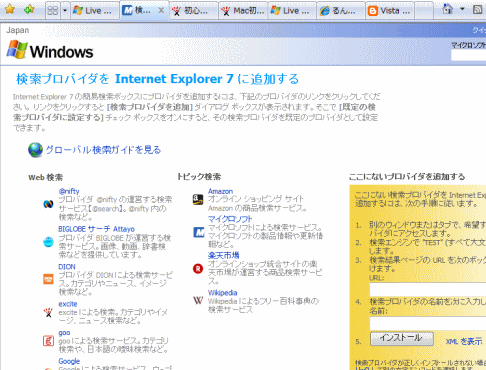Viewport: 486px width, 370px height.
Task: Add Wikipedia search provider link
Action: tap(223, 293)
